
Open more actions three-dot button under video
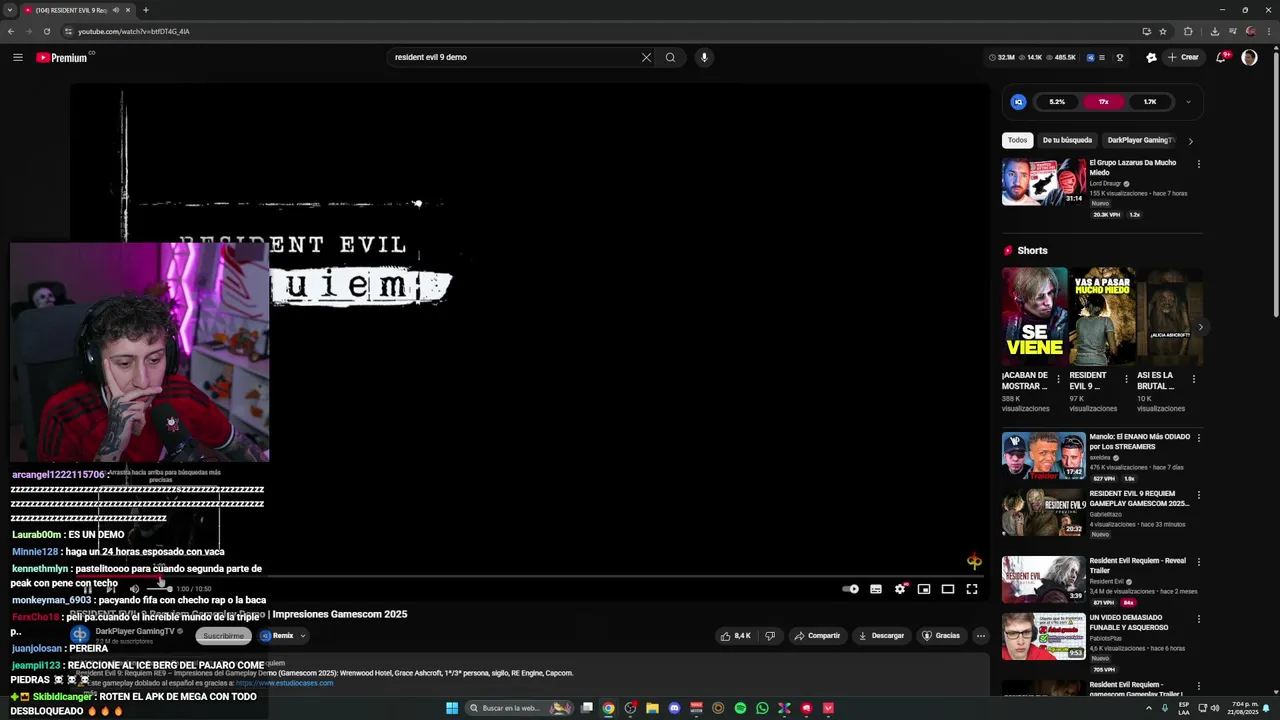(981, 636)
